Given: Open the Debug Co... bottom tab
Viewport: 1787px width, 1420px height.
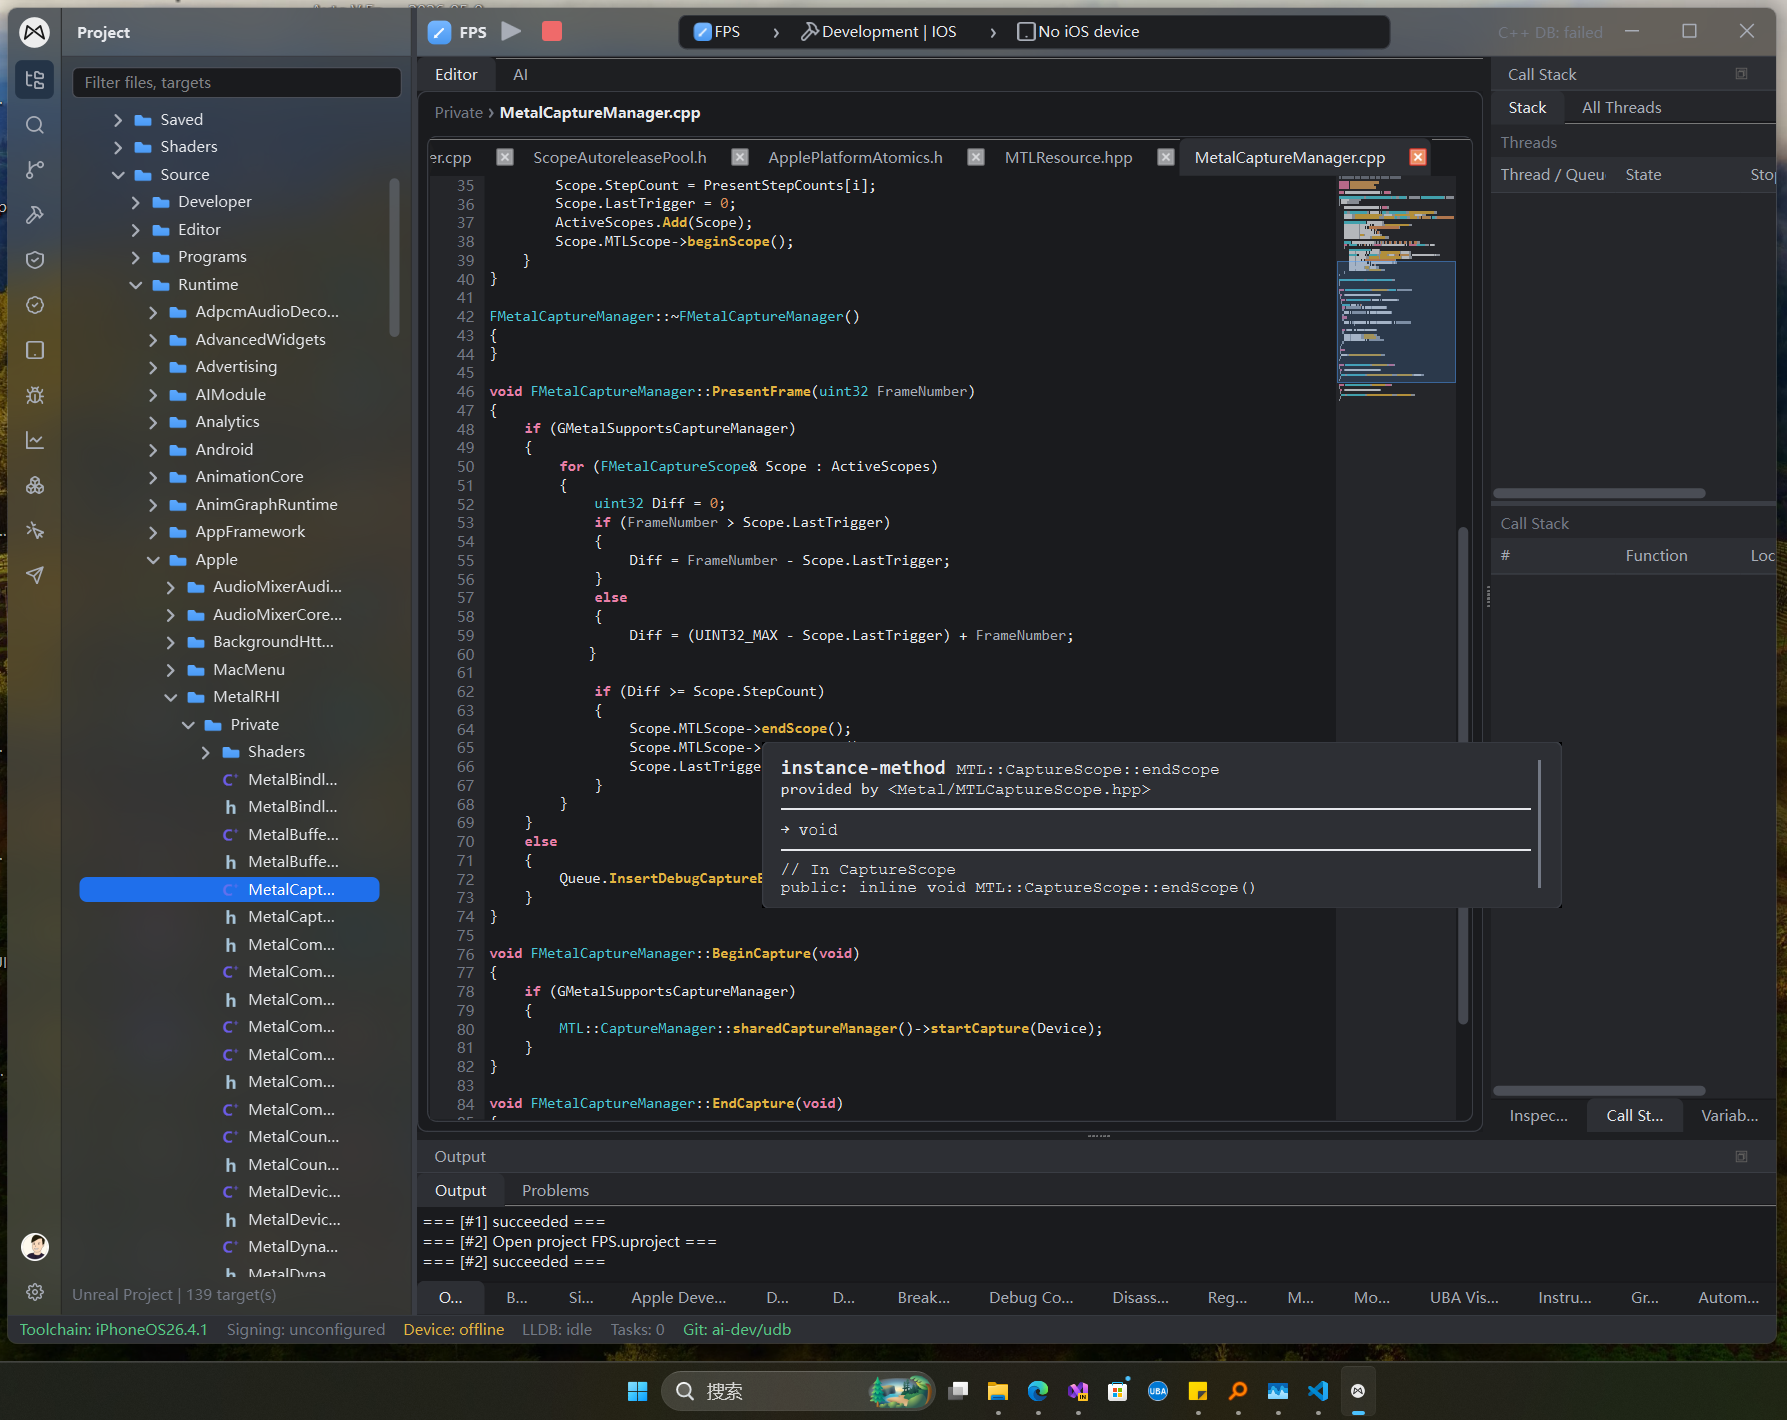Looking at the screenshot, I should click(x=1031, y=1298).
